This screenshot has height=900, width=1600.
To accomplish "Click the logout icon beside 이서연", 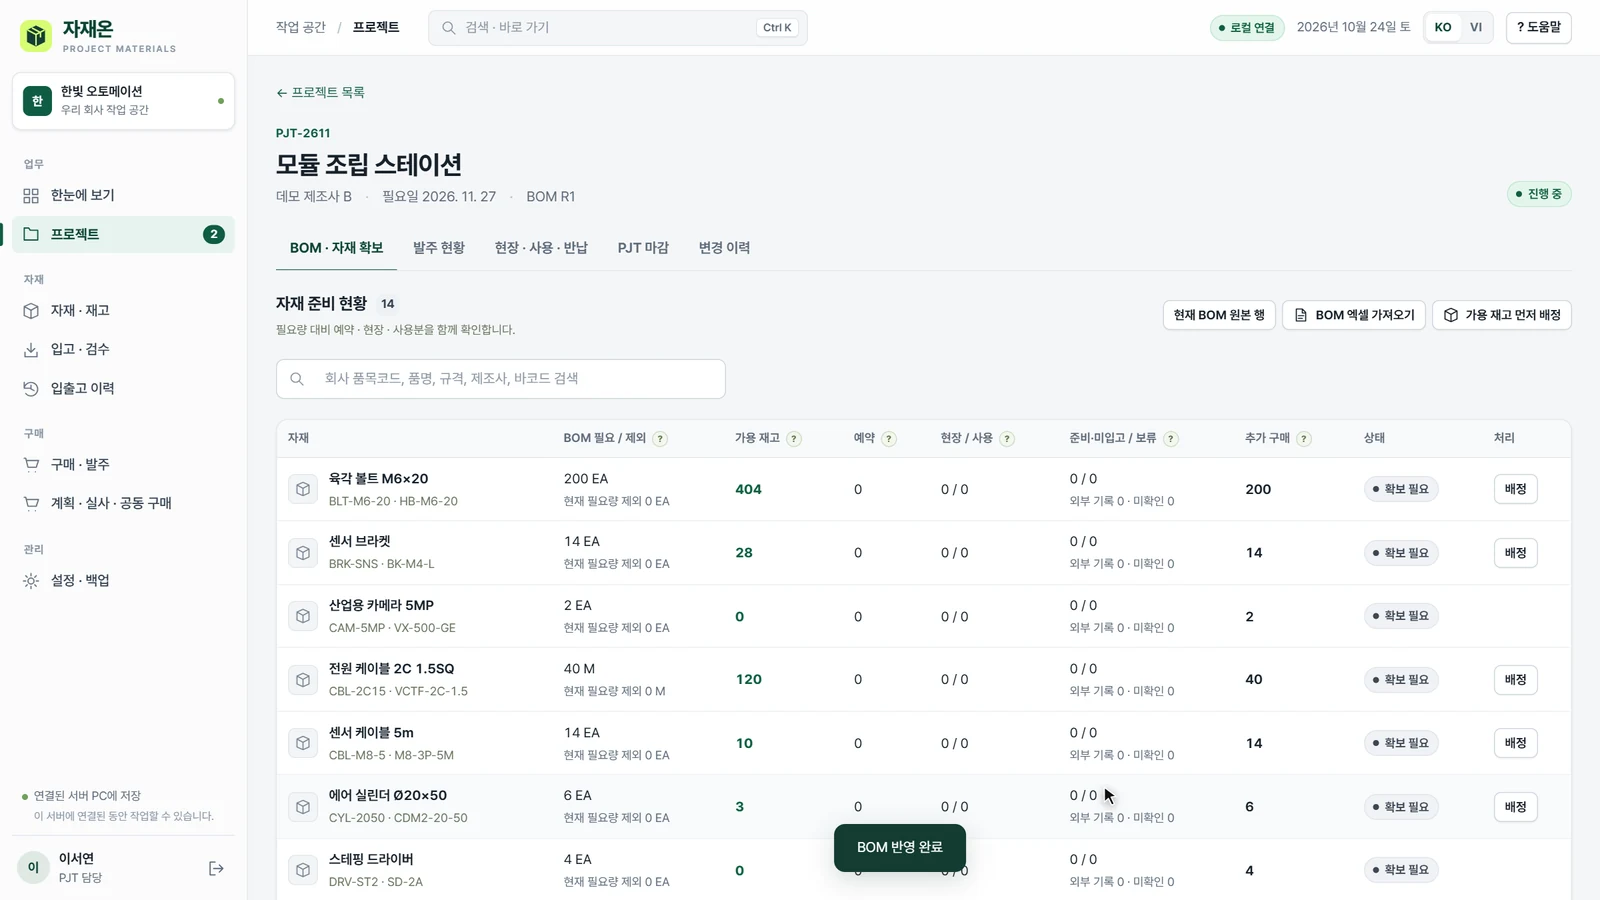I will click(216, 868).
